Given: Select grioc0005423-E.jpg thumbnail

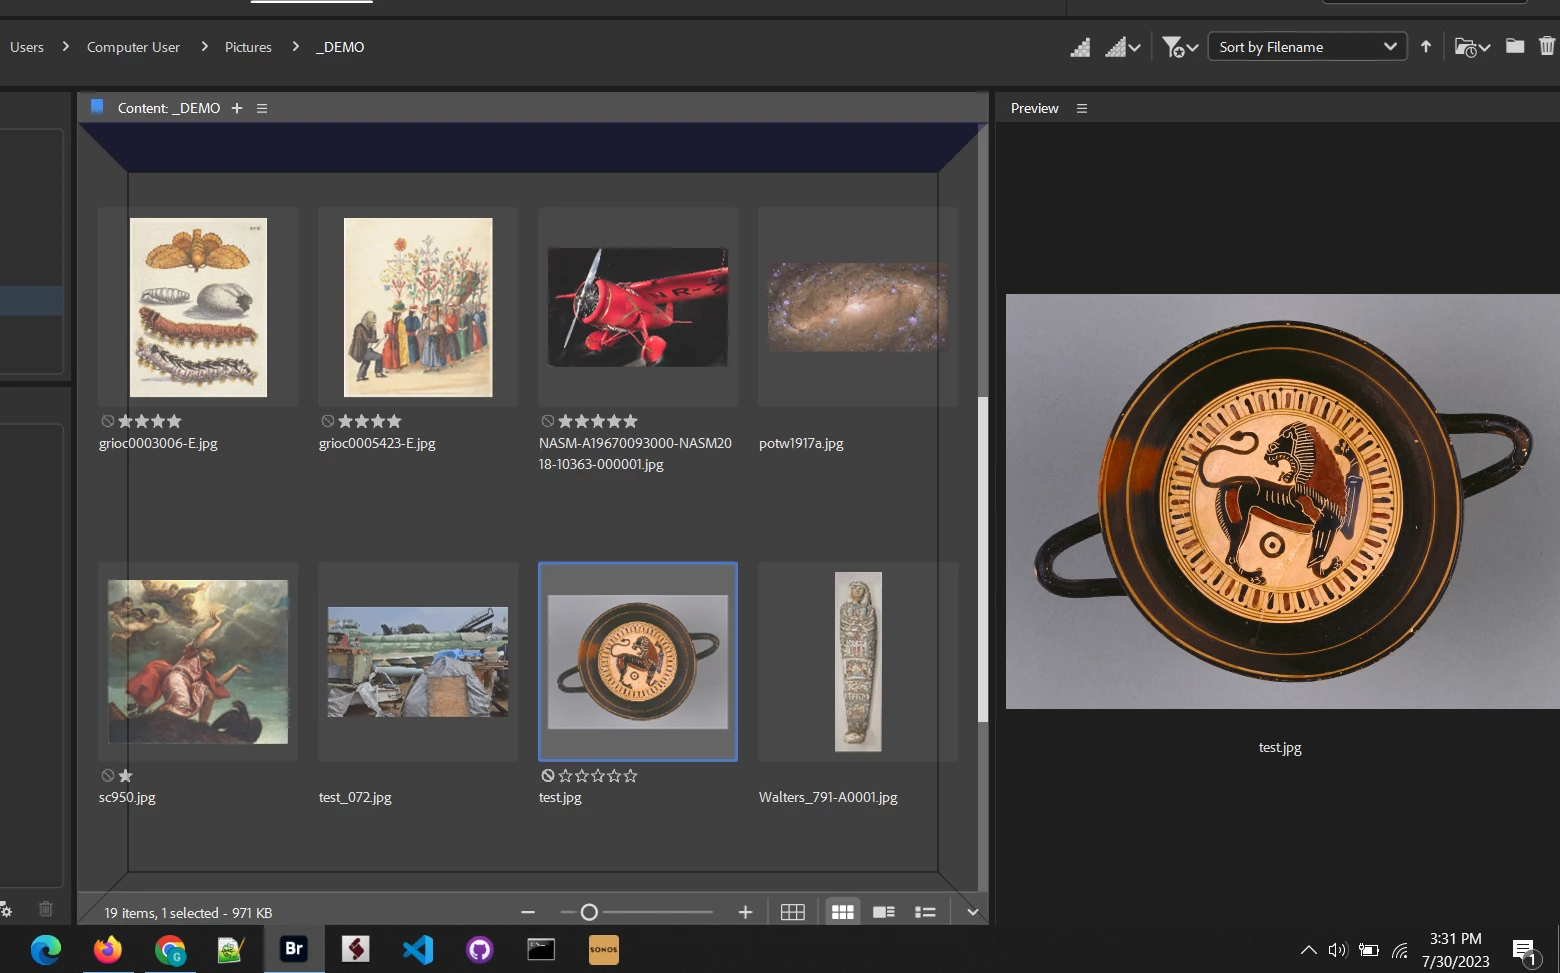Looking at the screenshot, I should click(x=418, y=307).
